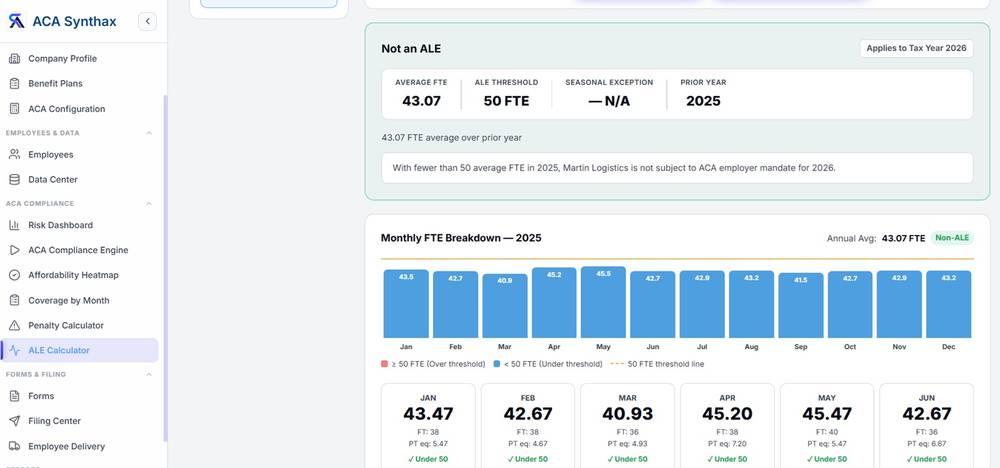Click the ALE Calculator pulse icon
The width and height of the screenshot is (1000, 468).
point(14,351)
